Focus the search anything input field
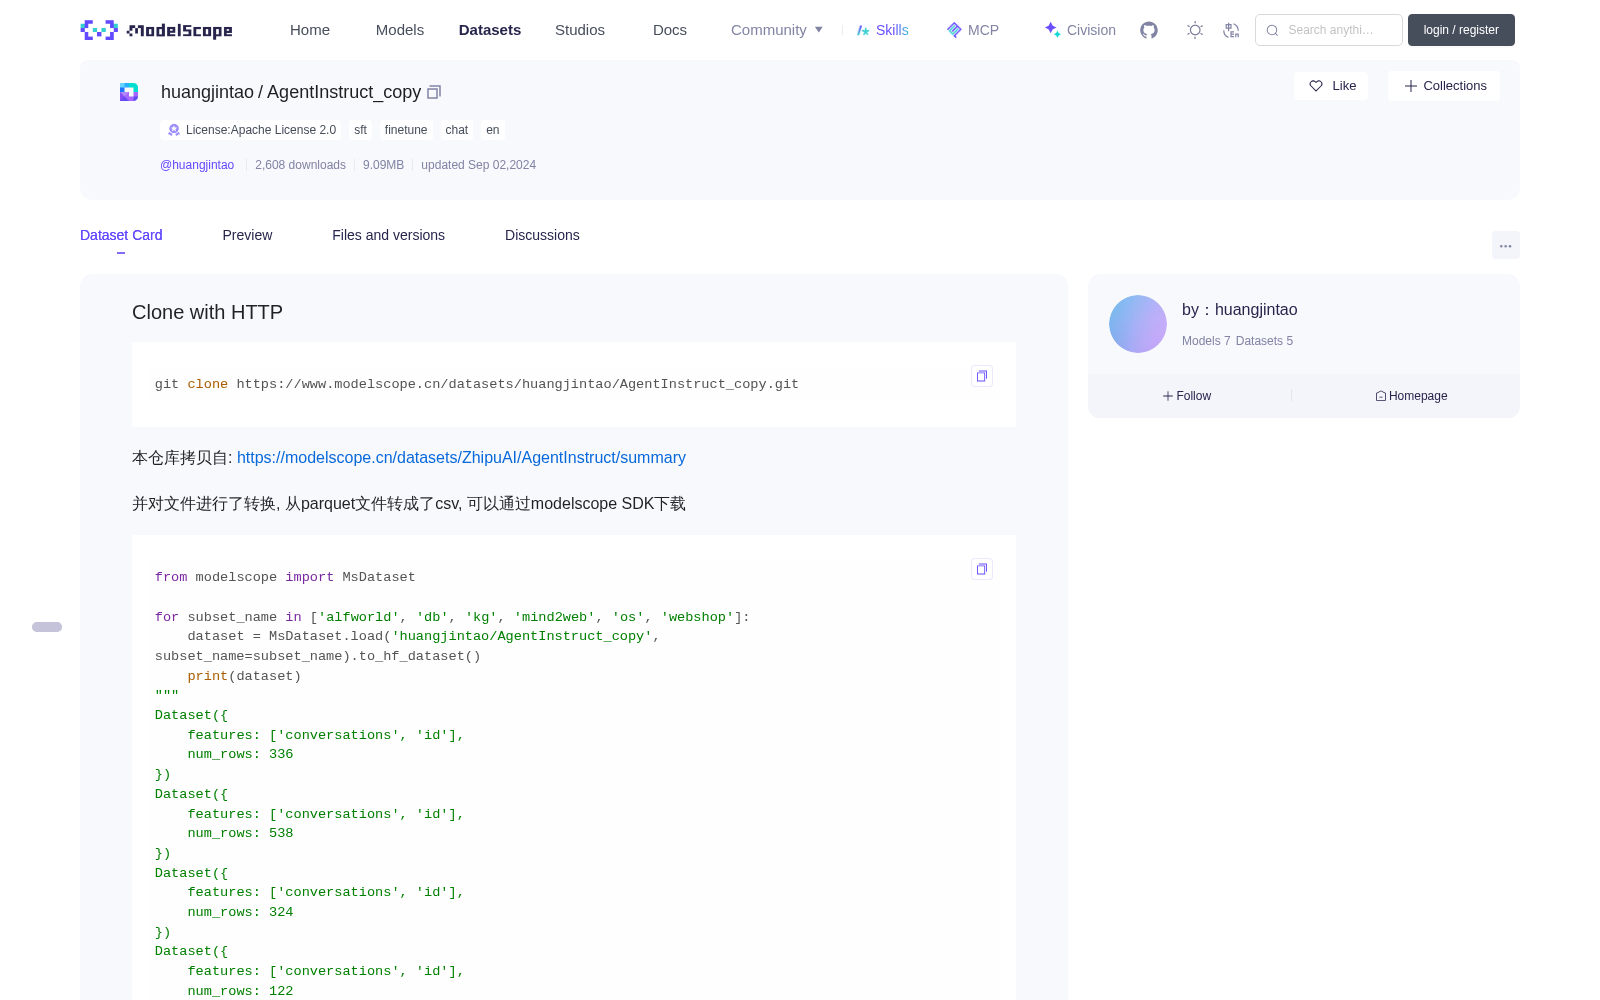The width and height of the screenshot is (1600, 1000). tap(1329, 30)
